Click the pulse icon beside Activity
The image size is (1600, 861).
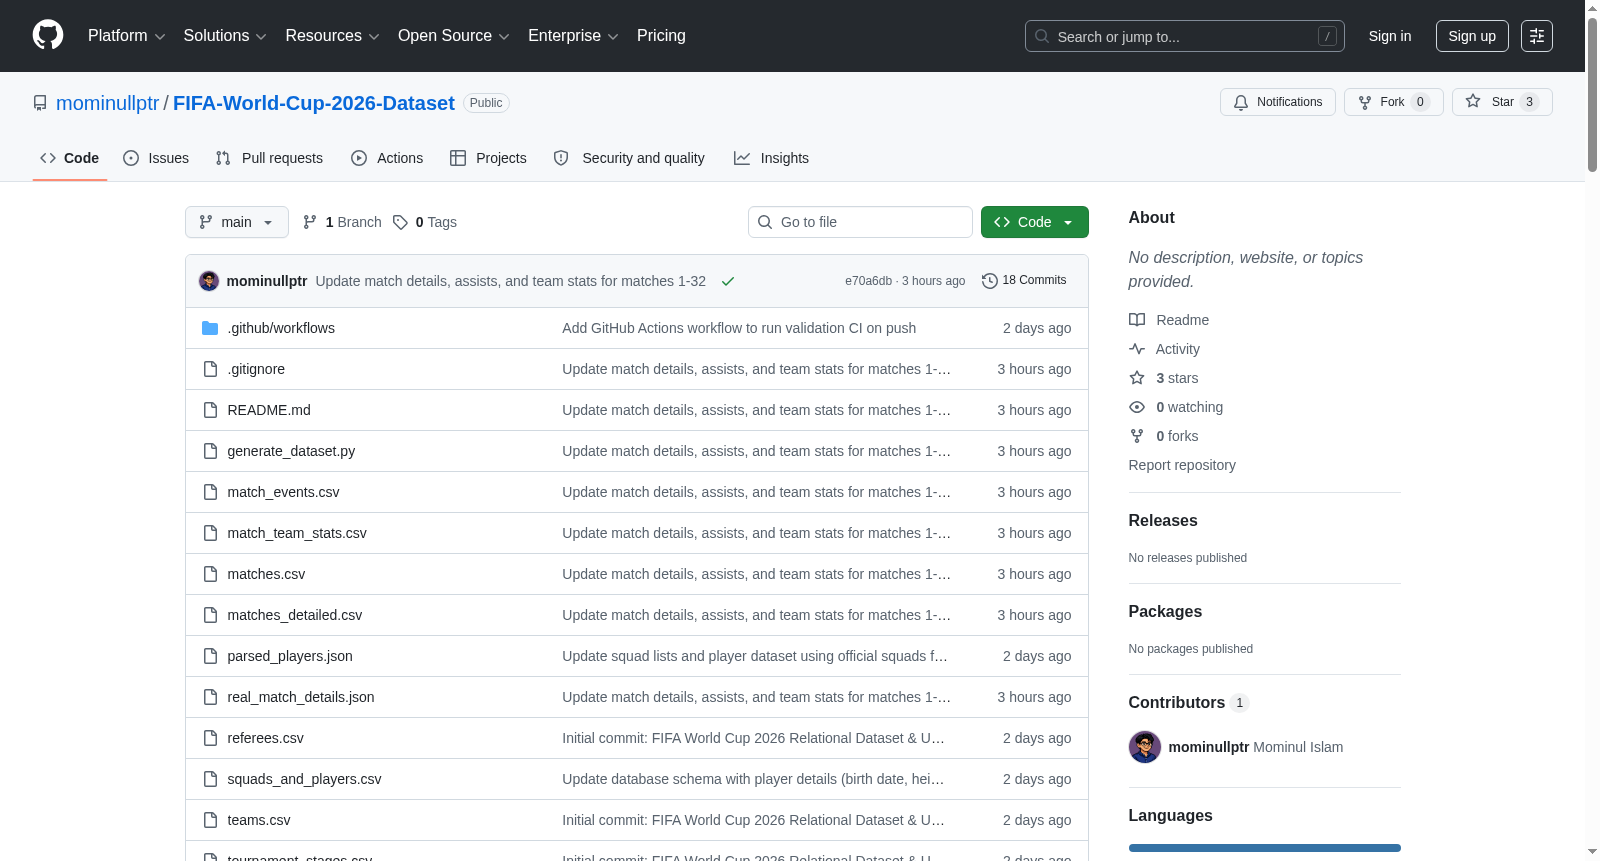[x=1137, y=349]
